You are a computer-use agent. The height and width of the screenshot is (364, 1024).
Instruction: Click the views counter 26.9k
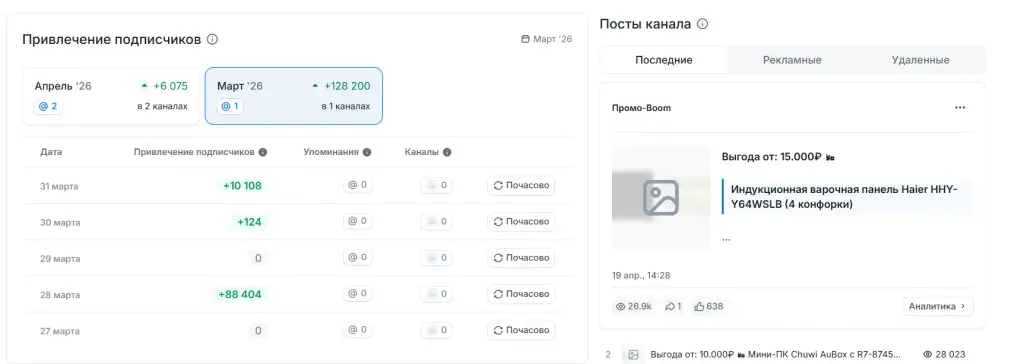click(x=633, y=306)
